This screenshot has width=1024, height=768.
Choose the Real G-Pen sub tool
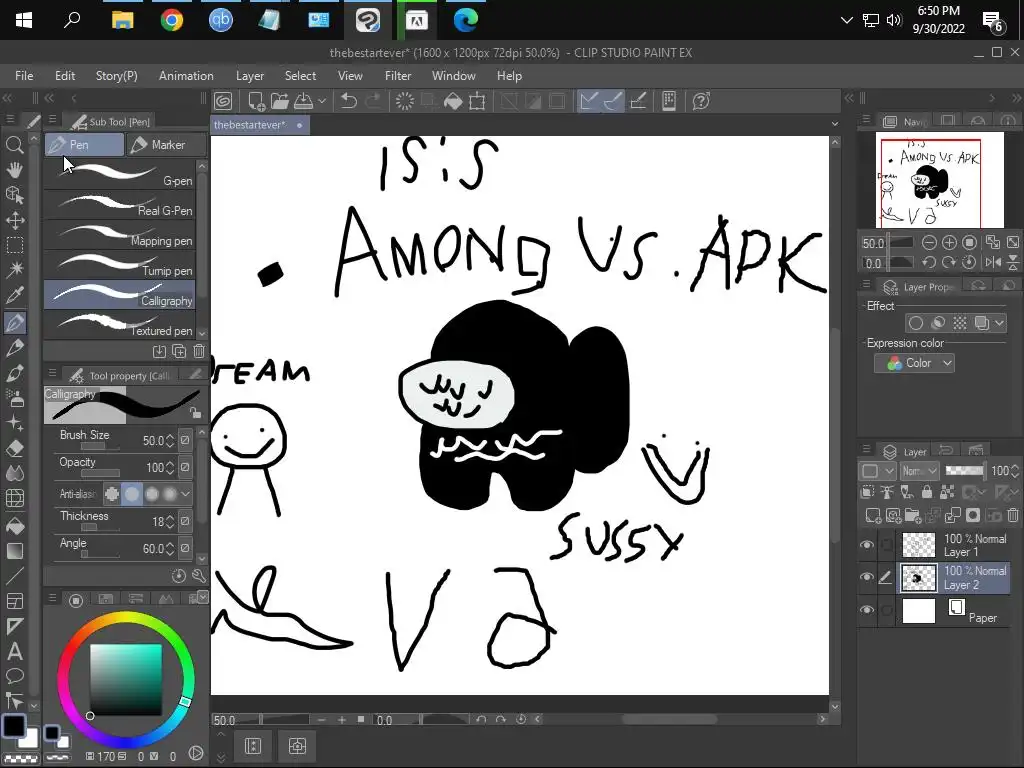(120, 205)
